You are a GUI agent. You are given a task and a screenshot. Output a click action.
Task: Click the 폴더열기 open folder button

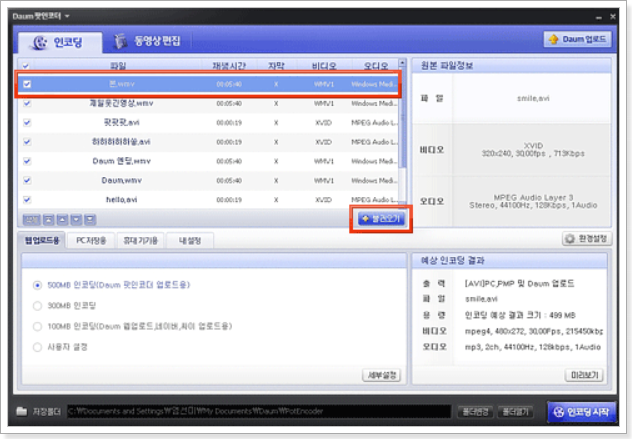tap(516, 412)
